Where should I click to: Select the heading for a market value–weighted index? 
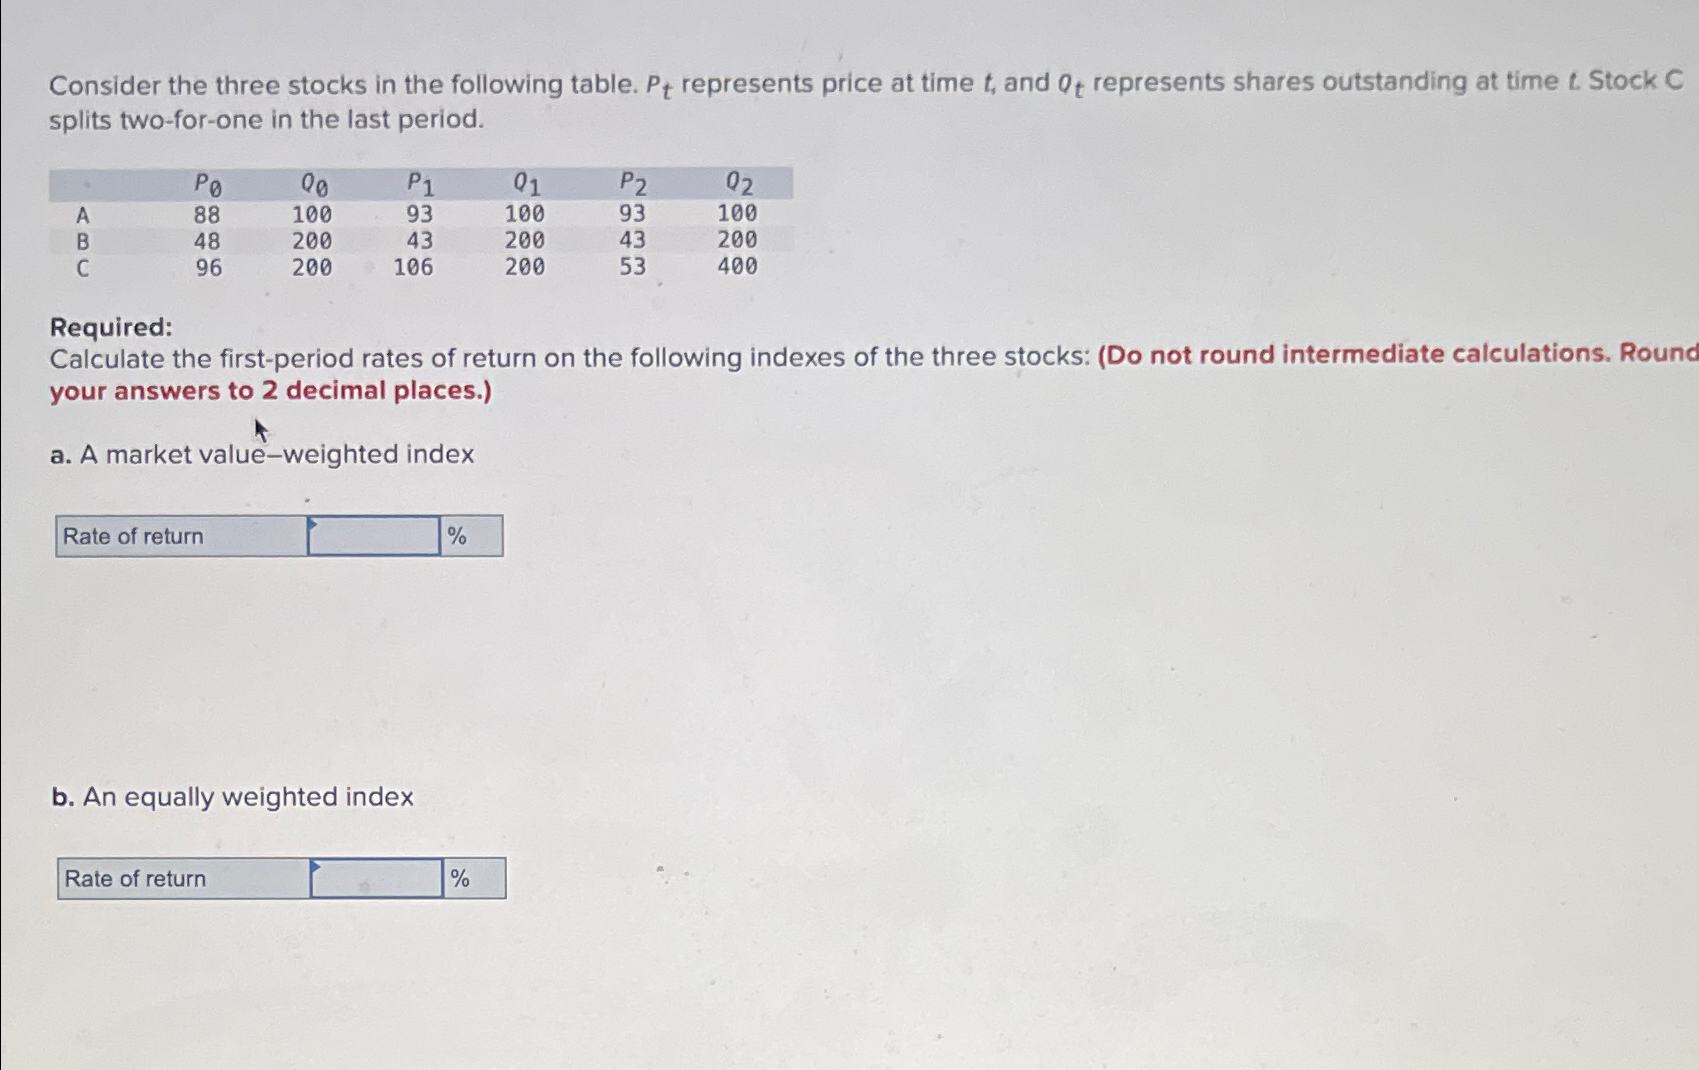pos(263,455)
